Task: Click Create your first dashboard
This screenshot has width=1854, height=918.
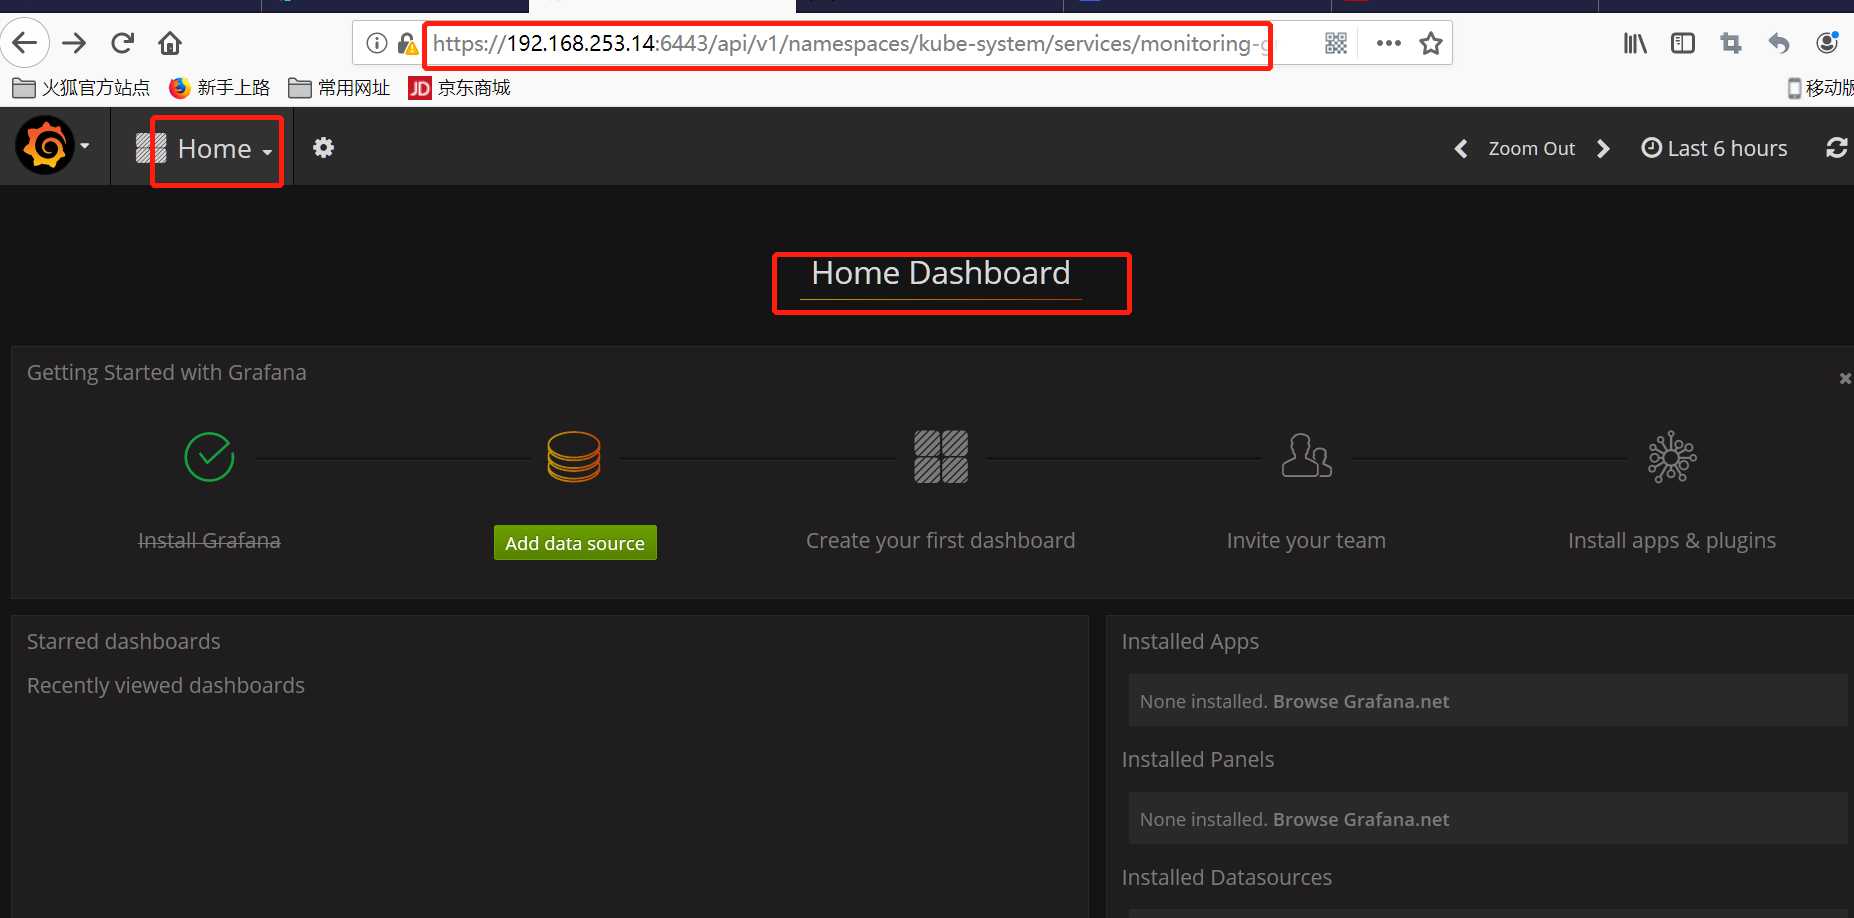Action: pyautogui.click(x=941, y=541)
